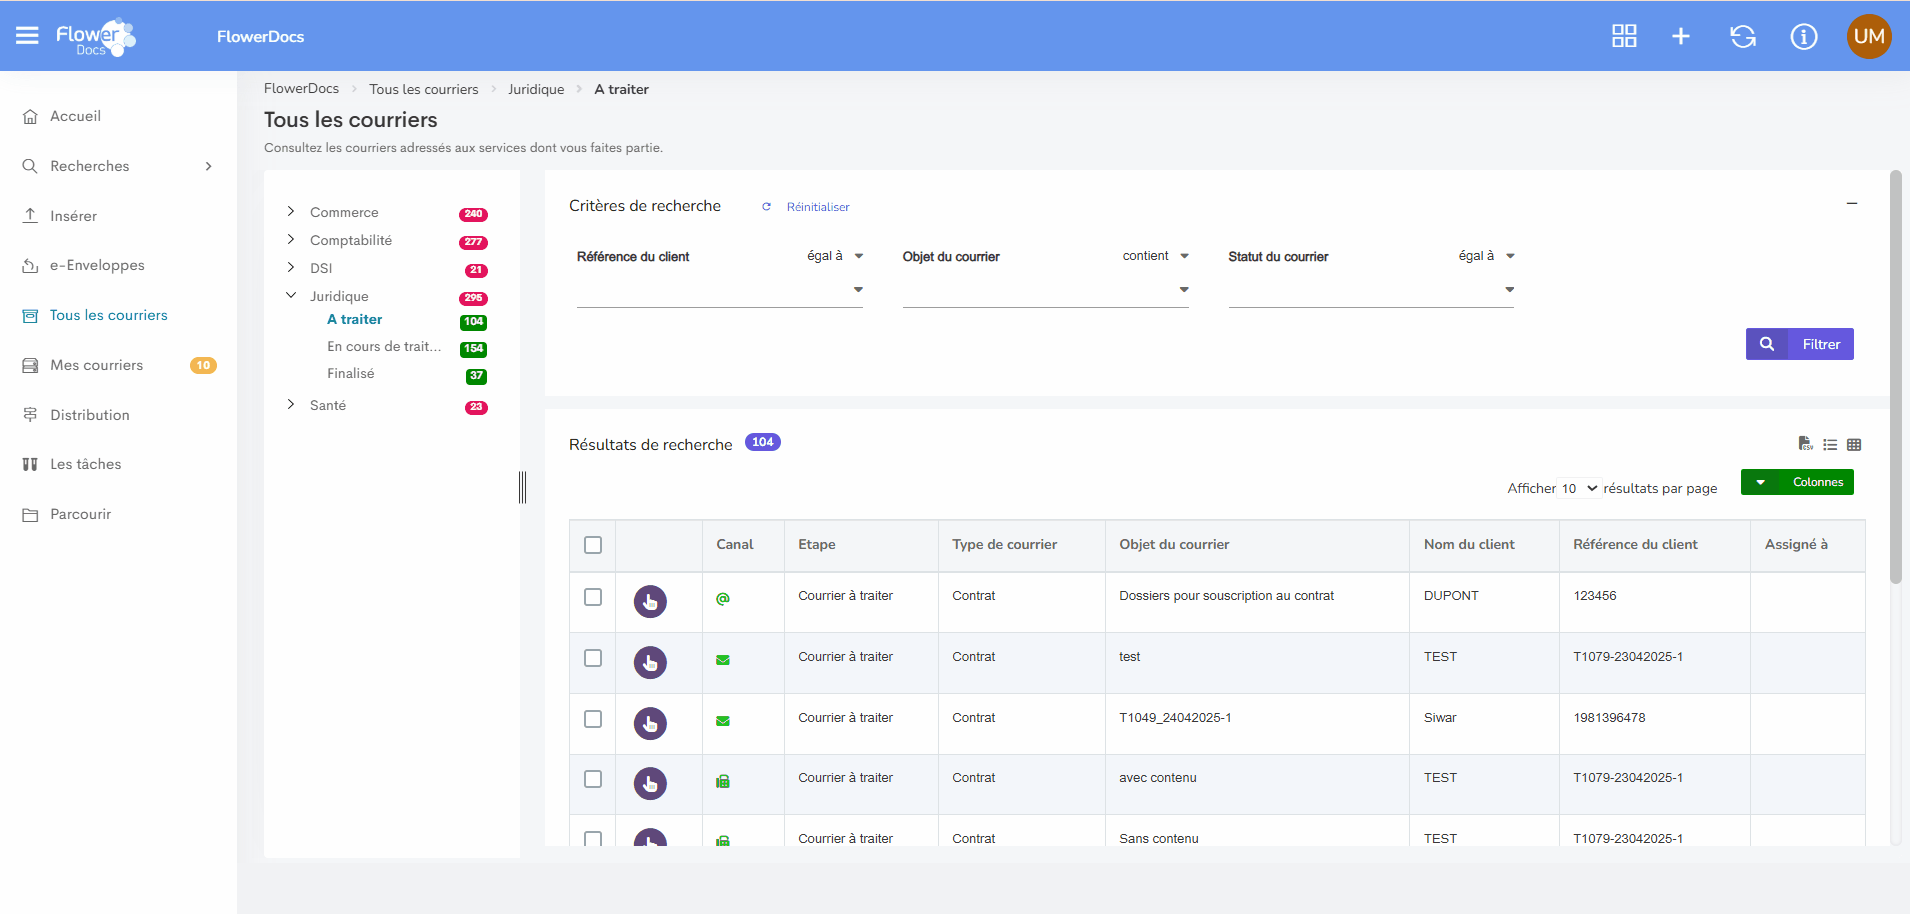
Task: Click the take-action icon on the Siwar row
Action: tap(650, 723)
